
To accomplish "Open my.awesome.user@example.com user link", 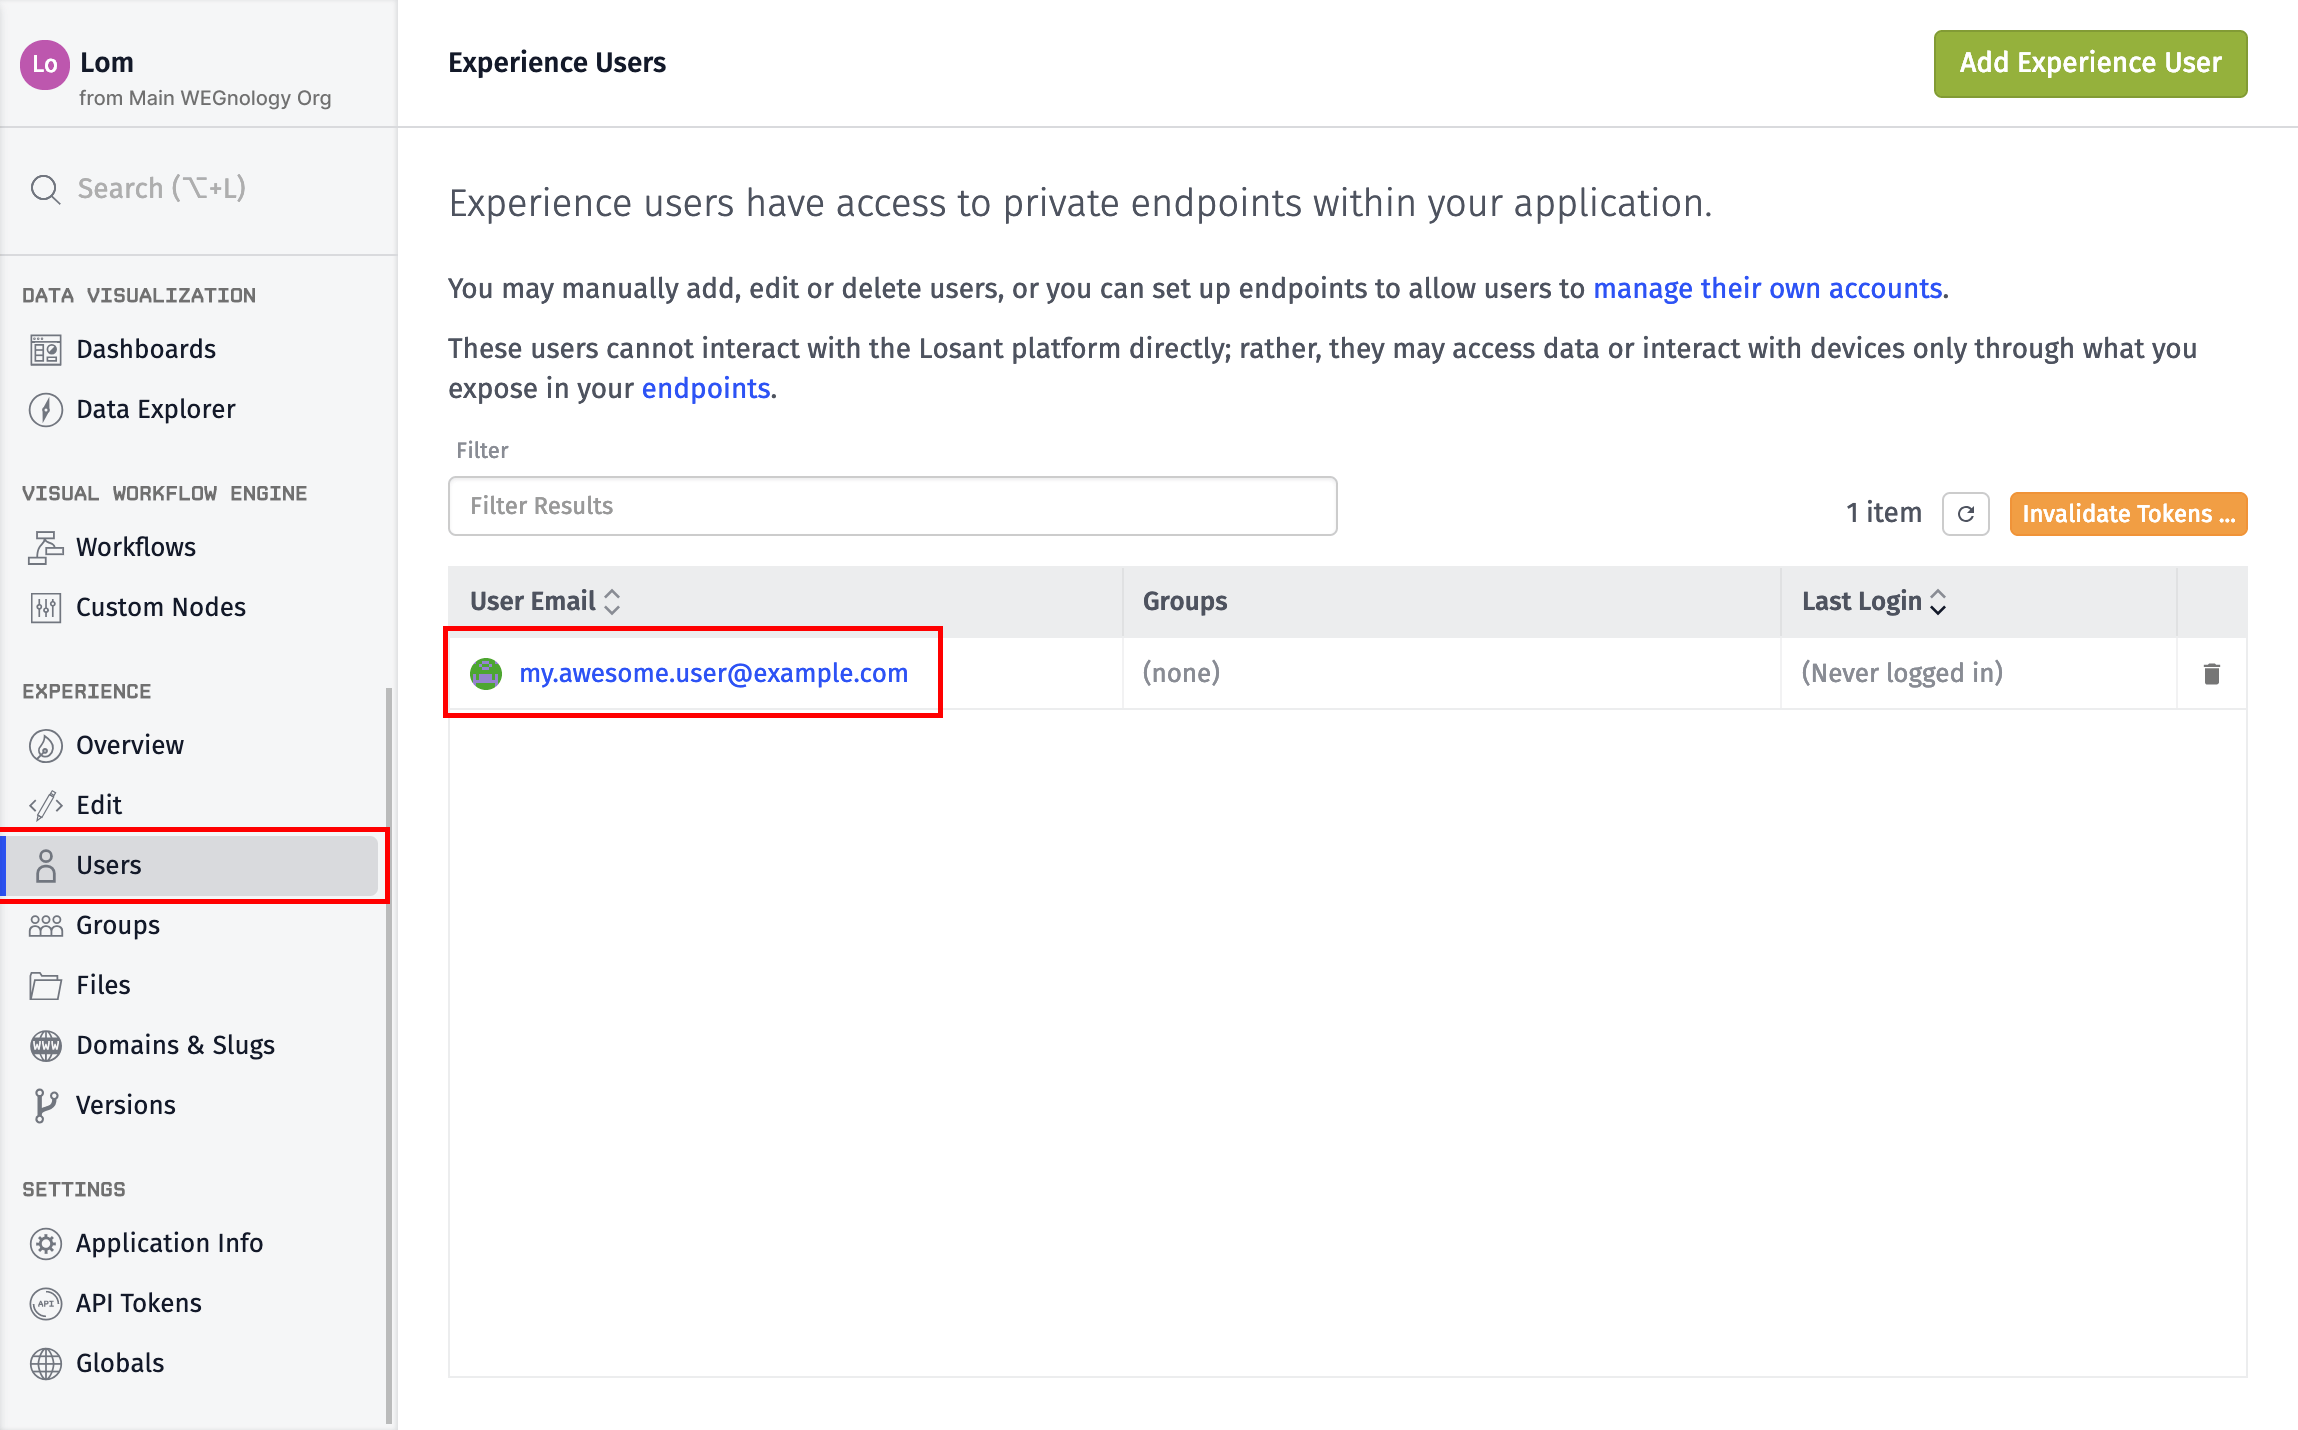I will click(x=714, y=674).
